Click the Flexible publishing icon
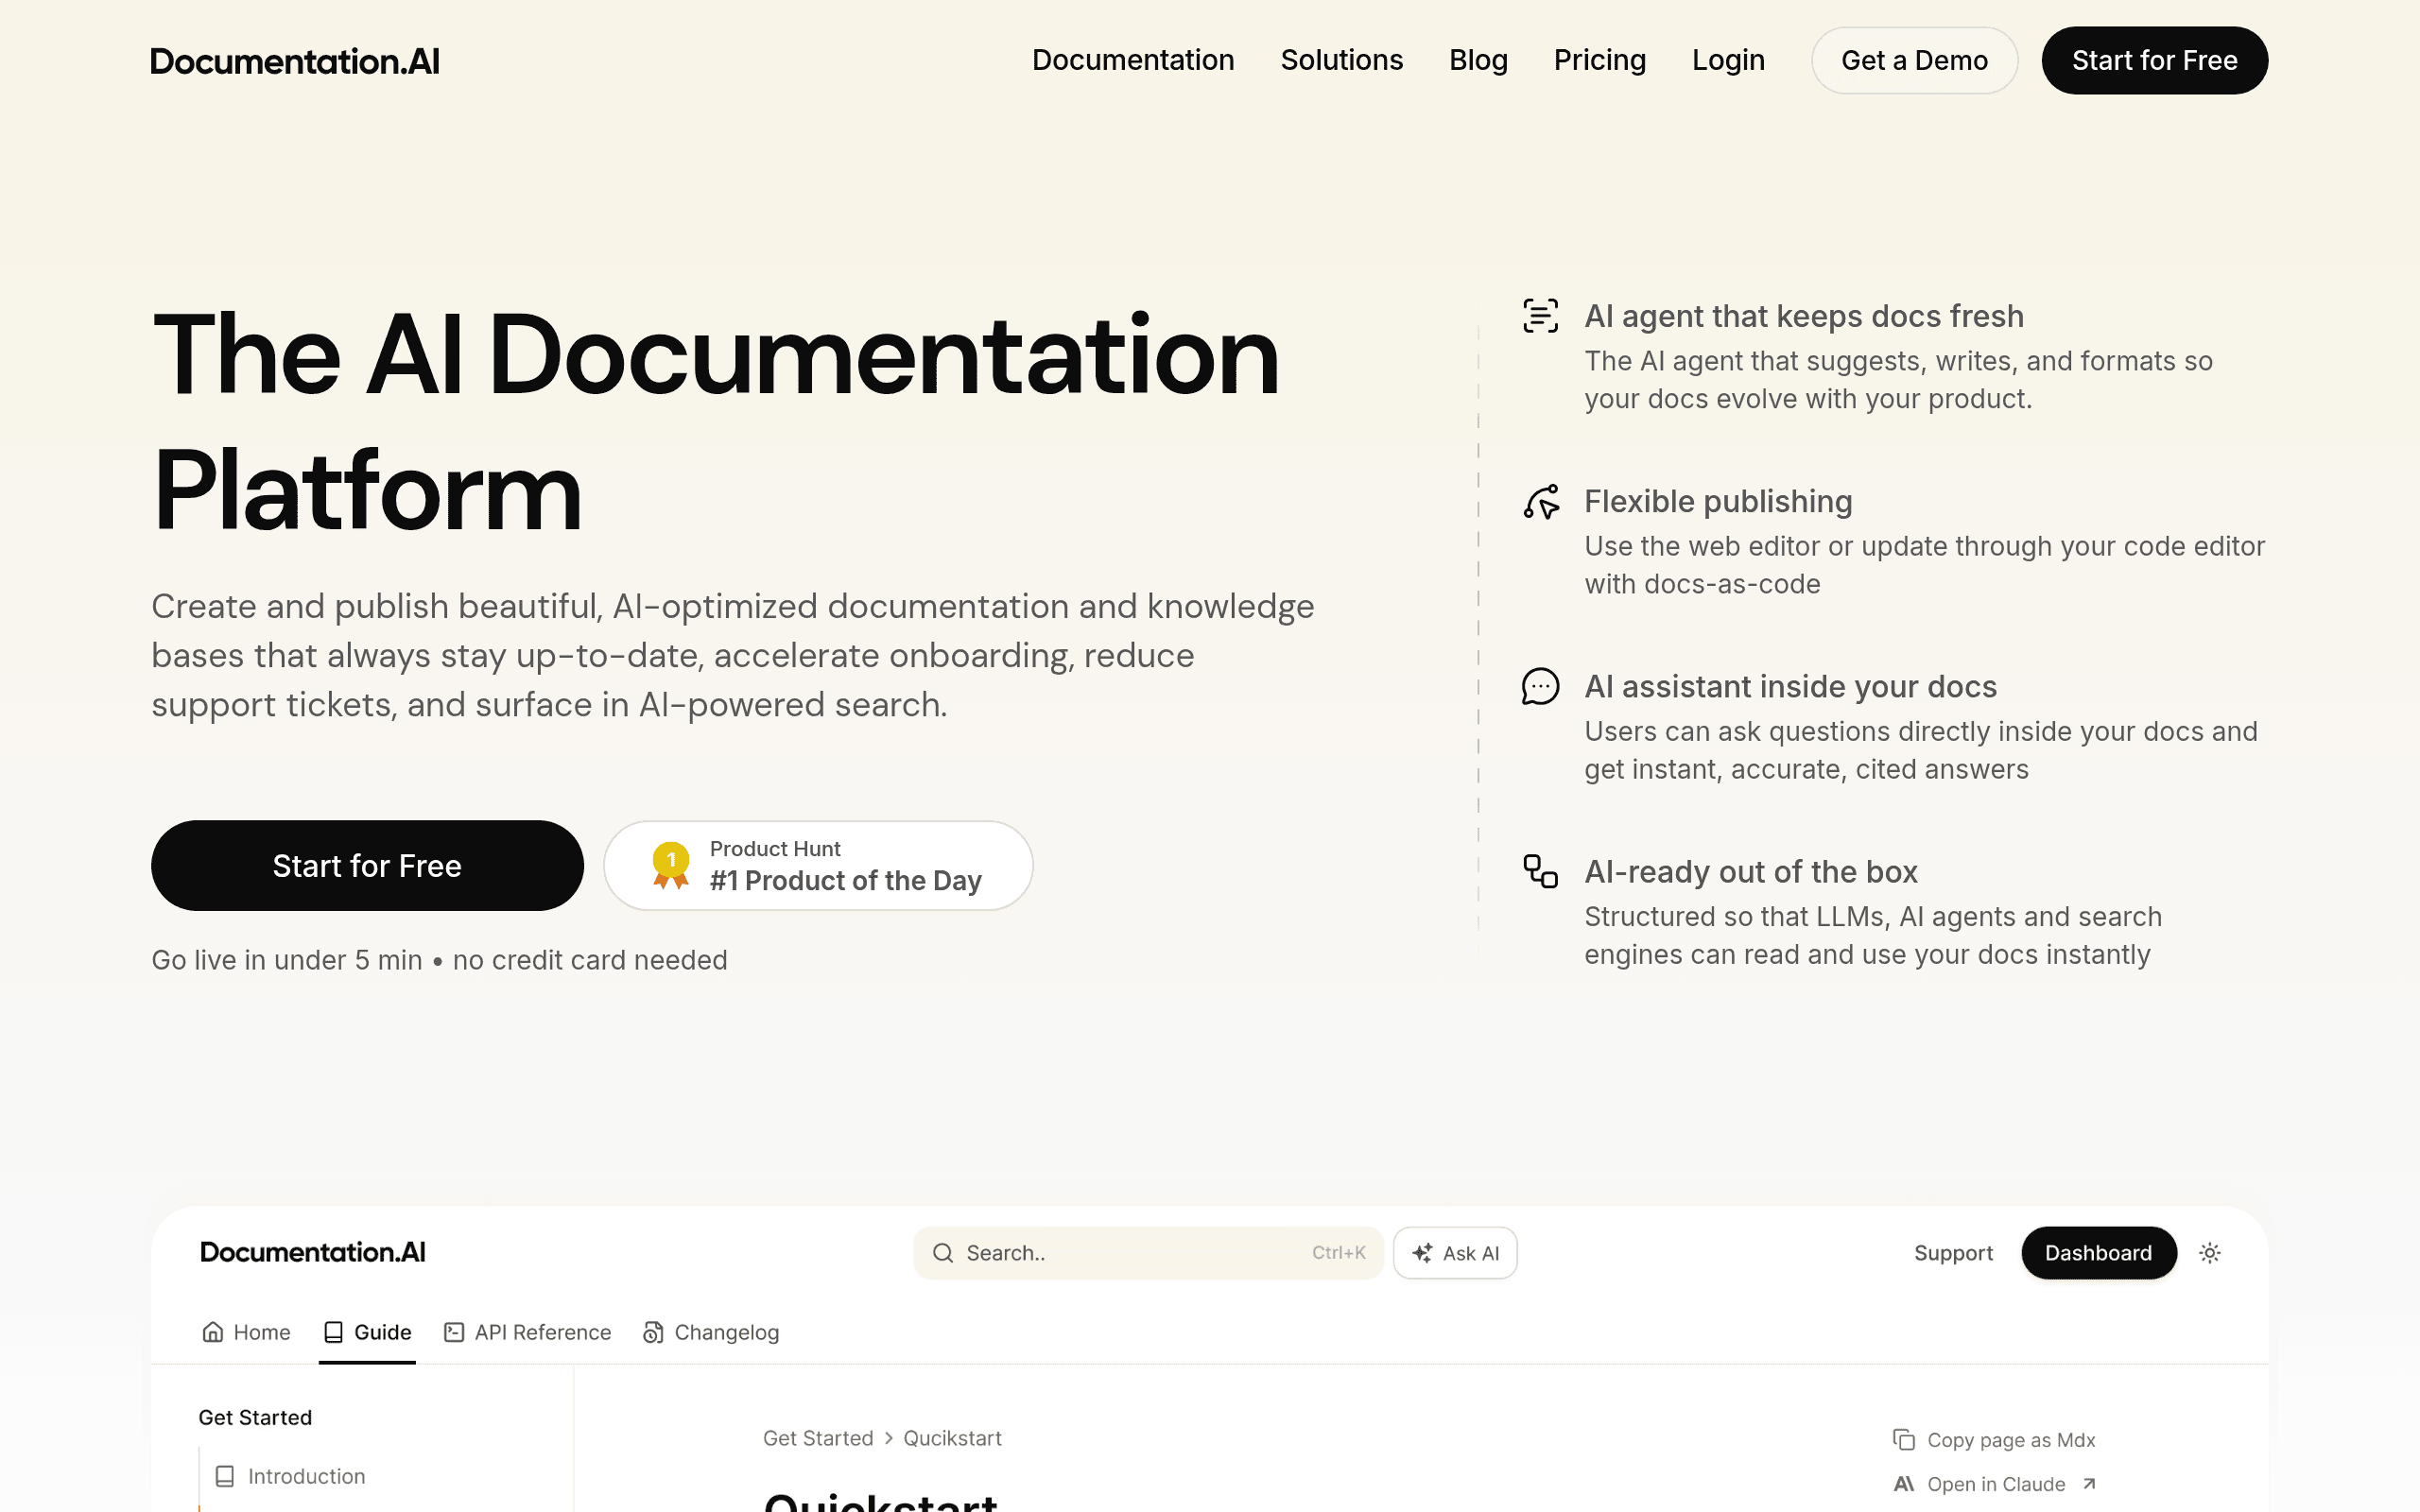This screenshot has height=1512, width=2420. [1540, 502]
